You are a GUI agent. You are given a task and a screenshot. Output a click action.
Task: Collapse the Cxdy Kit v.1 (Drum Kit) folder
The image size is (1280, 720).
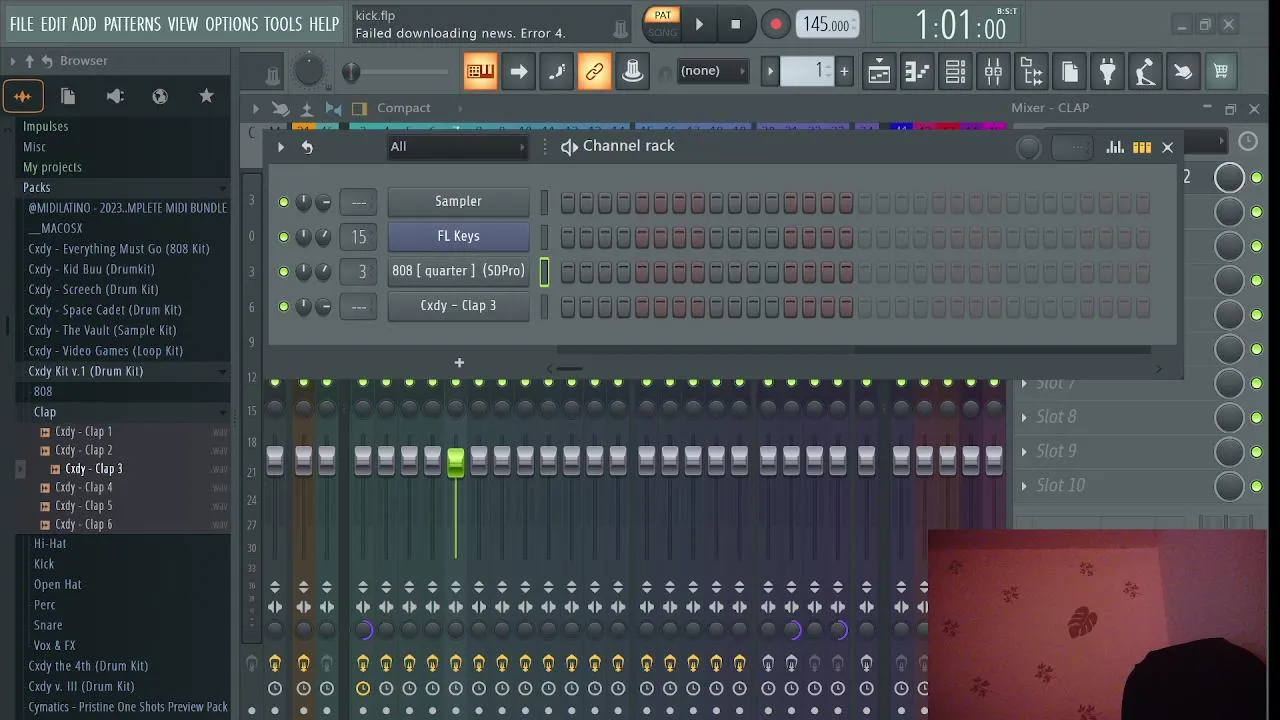pos(125,371)
